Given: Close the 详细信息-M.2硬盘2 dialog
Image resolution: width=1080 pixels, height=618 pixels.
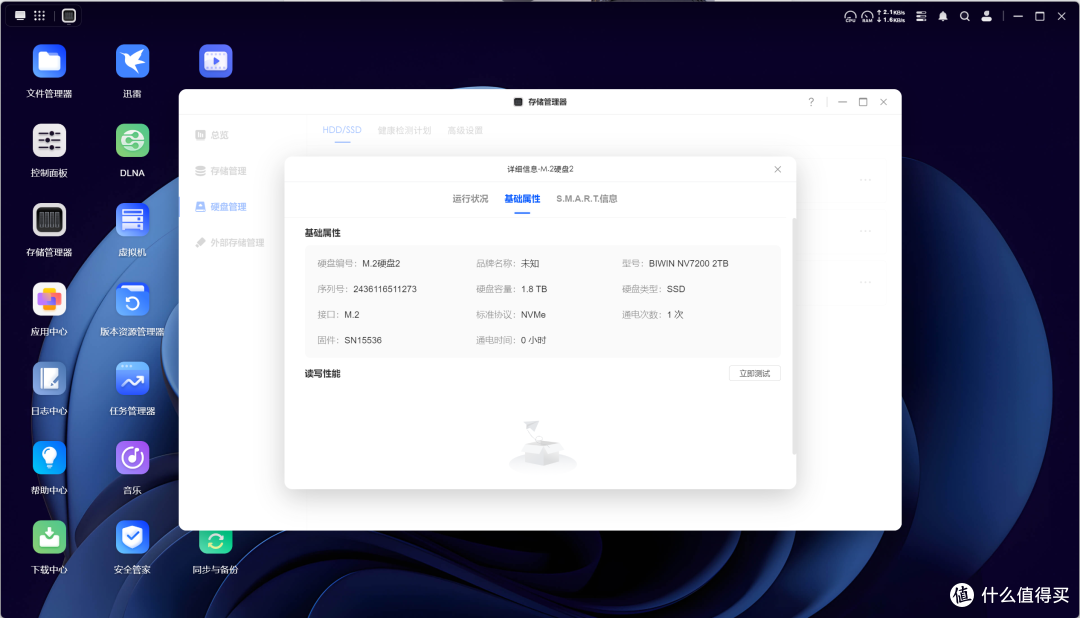Looking at the screenshot, I should click(x=778, y=169).
